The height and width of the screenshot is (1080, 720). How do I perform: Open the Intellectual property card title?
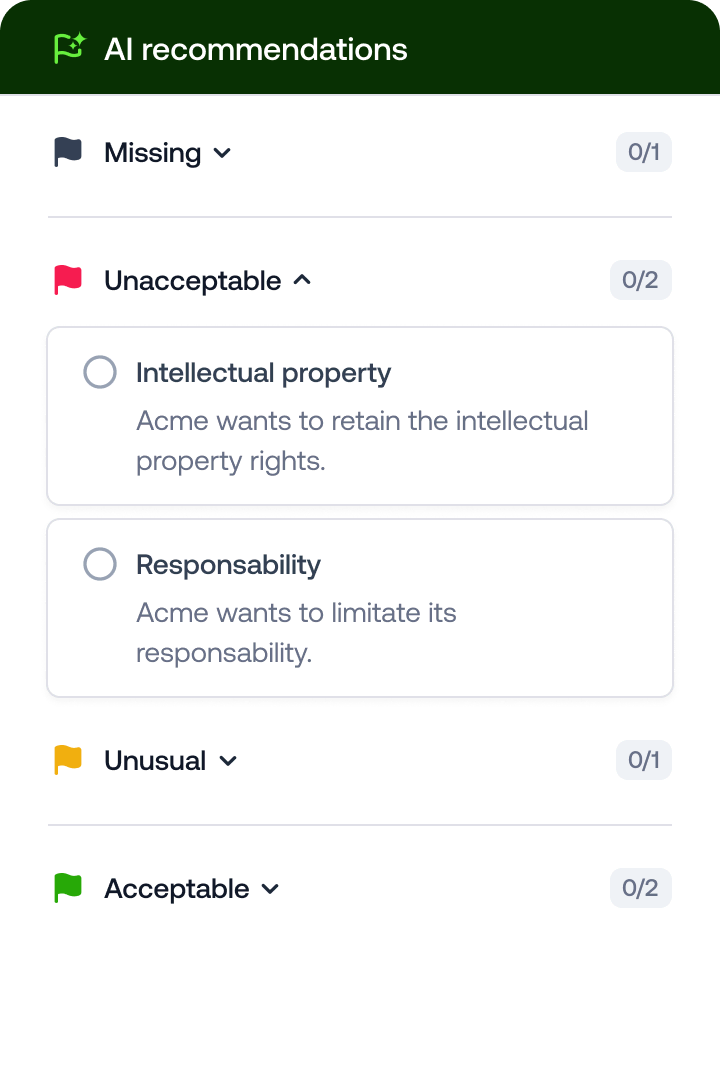[x=263, y=373]
